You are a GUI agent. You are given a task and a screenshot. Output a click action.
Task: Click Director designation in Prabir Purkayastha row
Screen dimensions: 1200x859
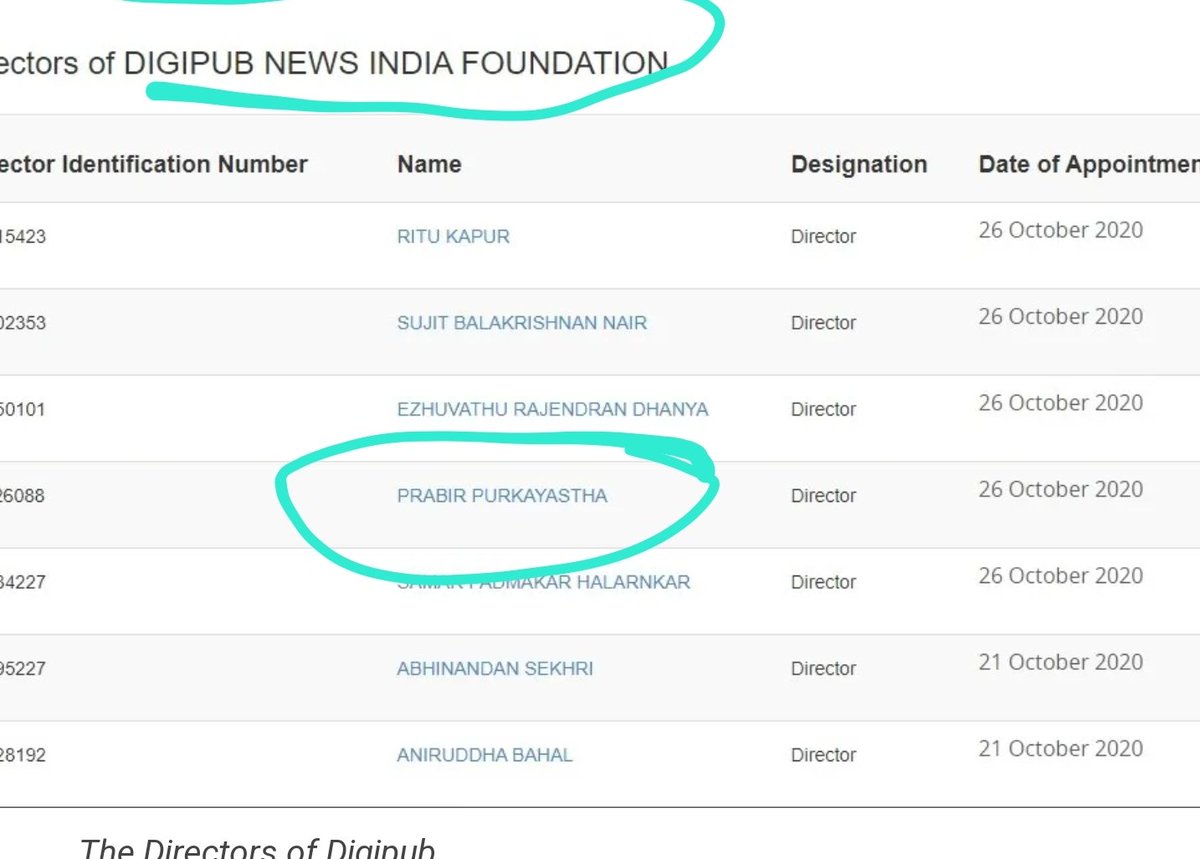(824, 495)
